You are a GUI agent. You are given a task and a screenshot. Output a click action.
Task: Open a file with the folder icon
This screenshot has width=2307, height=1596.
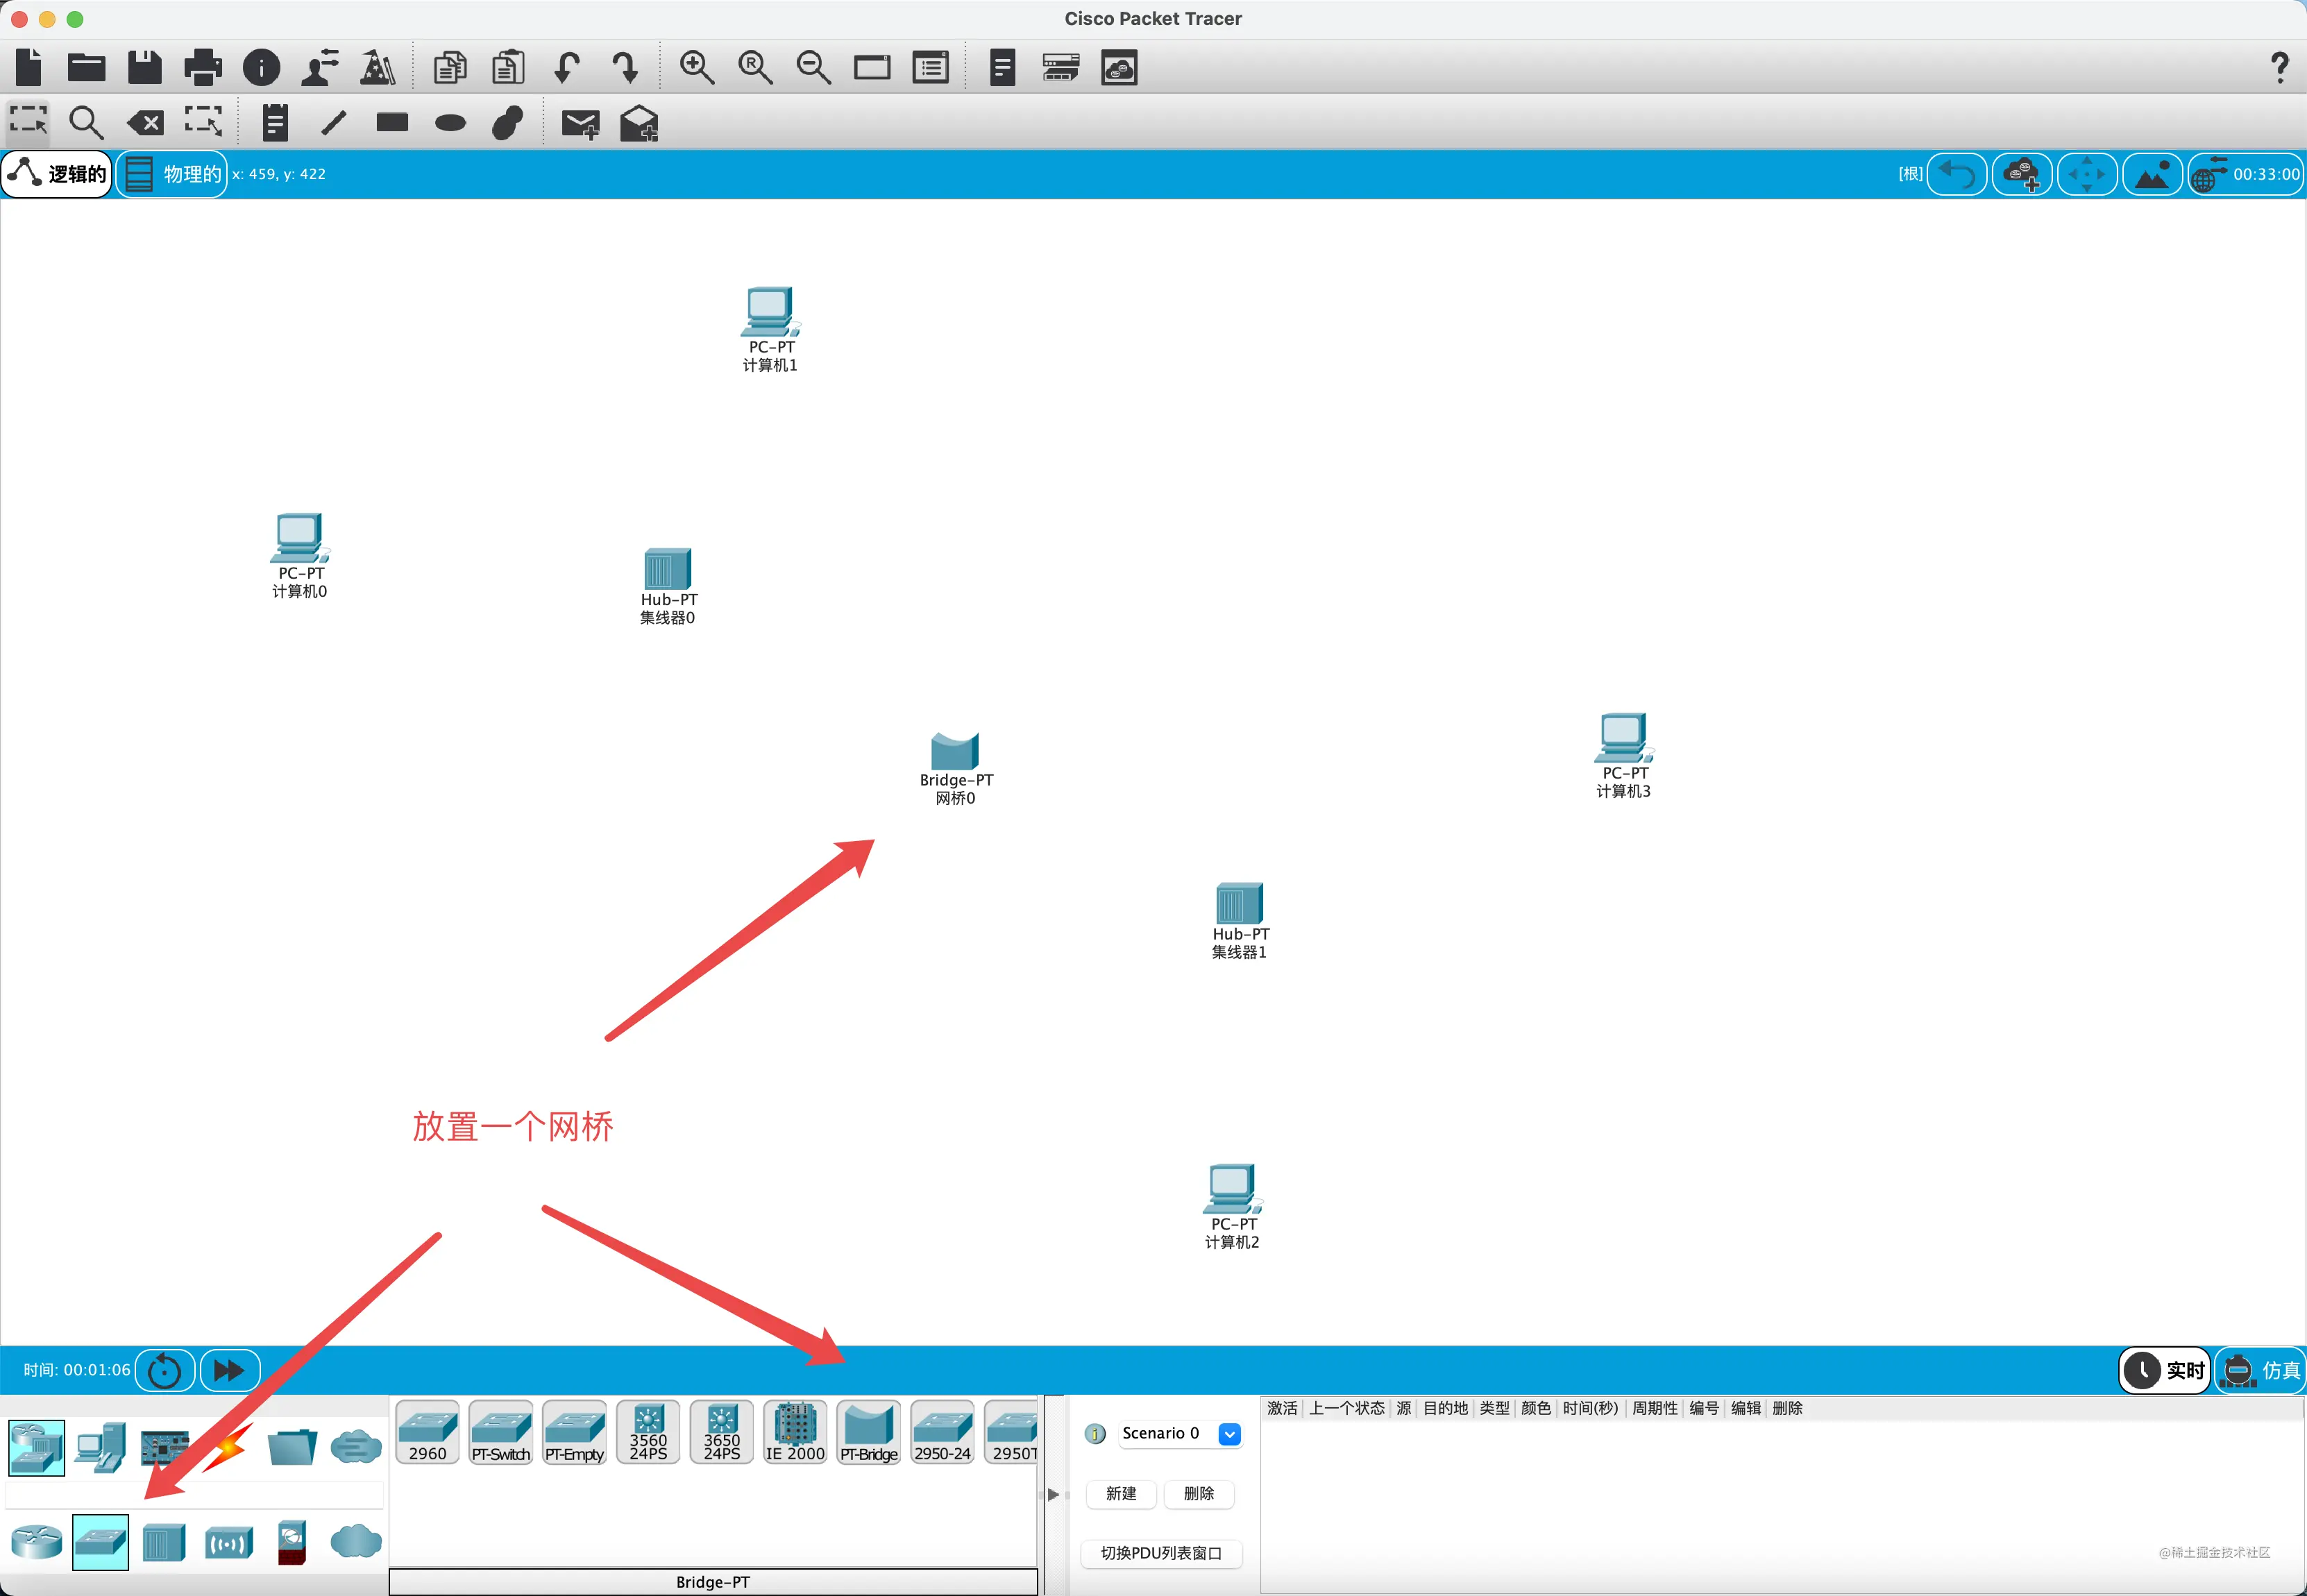click(x=86, y=67)
